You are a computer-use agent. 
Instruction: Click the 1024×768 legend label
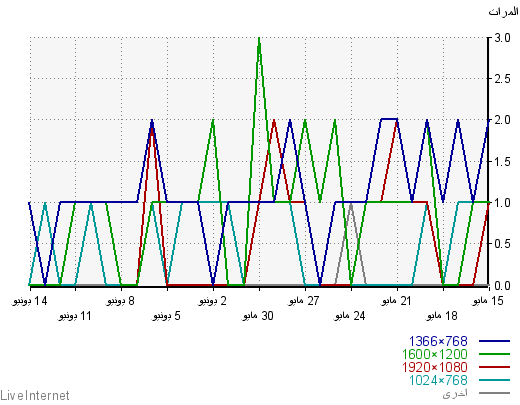pos(438,380)
